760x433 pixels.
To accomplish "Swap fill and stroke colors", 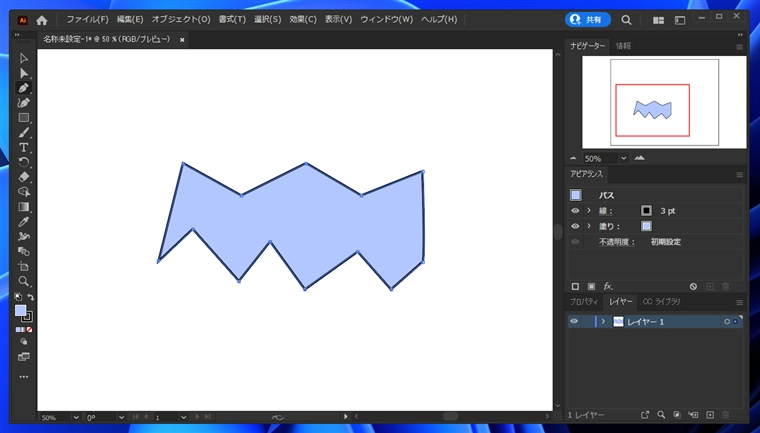I will (31, 297).
